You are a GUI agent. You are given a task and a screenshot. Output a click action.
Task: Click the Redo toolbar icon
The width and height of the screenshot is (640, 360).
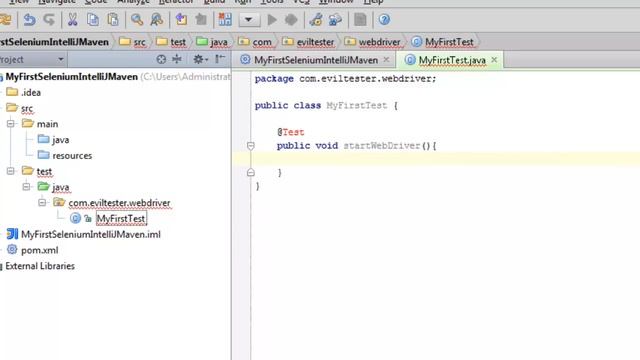[49, 20]
